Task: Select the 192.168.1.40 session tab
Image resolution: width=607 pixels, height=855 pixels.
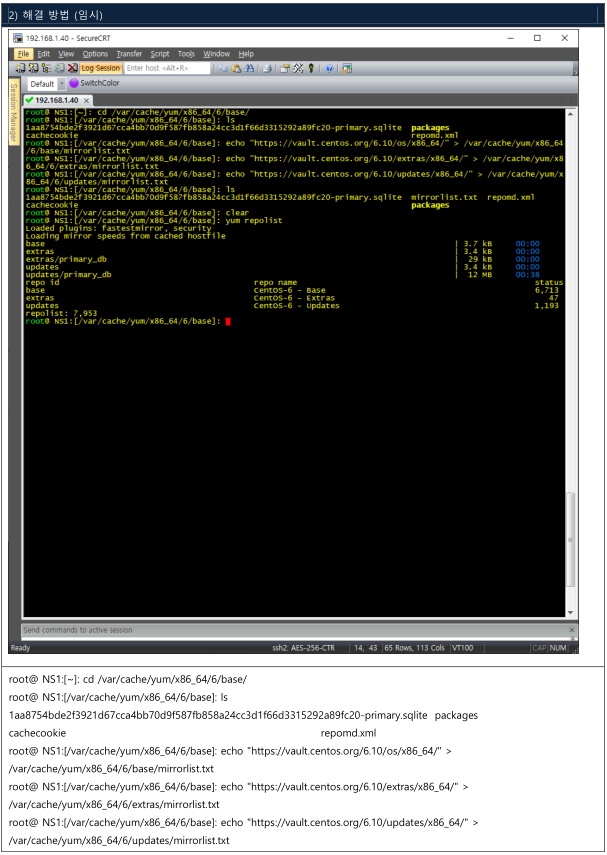Action: point(57,101)
